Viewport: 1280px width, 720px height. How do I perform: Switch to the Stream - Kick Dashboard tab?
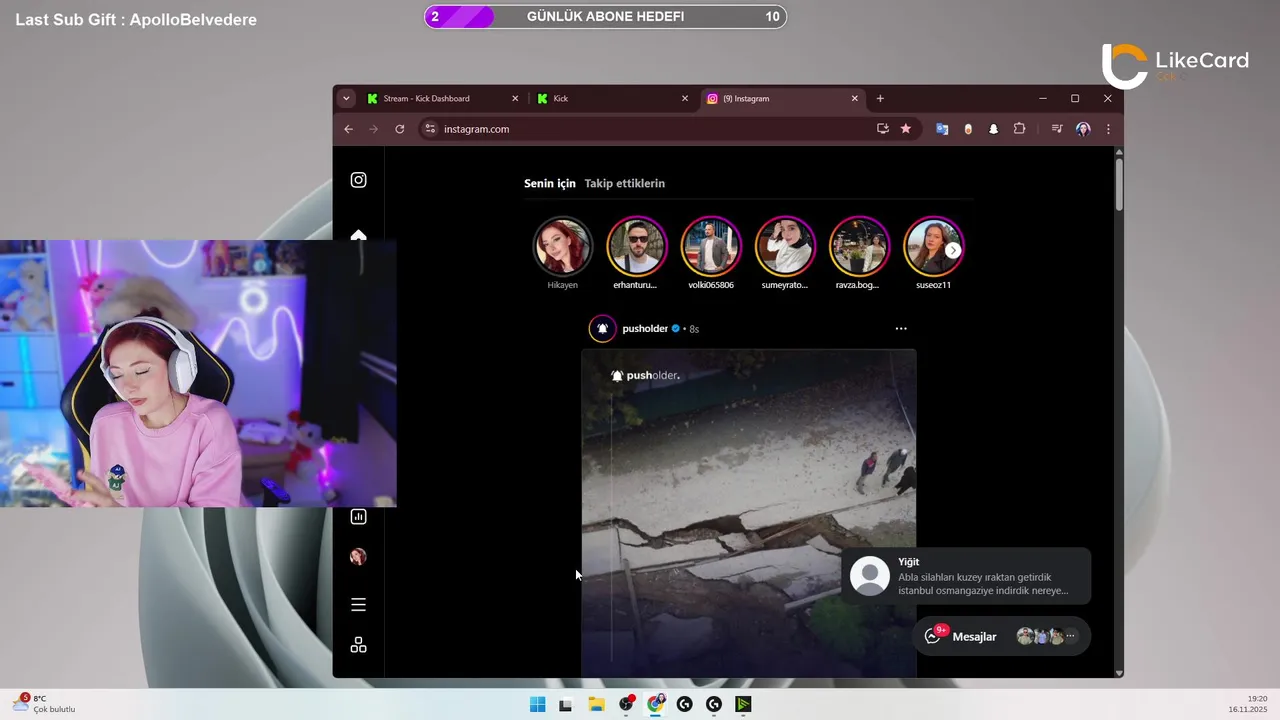(443, 98)
